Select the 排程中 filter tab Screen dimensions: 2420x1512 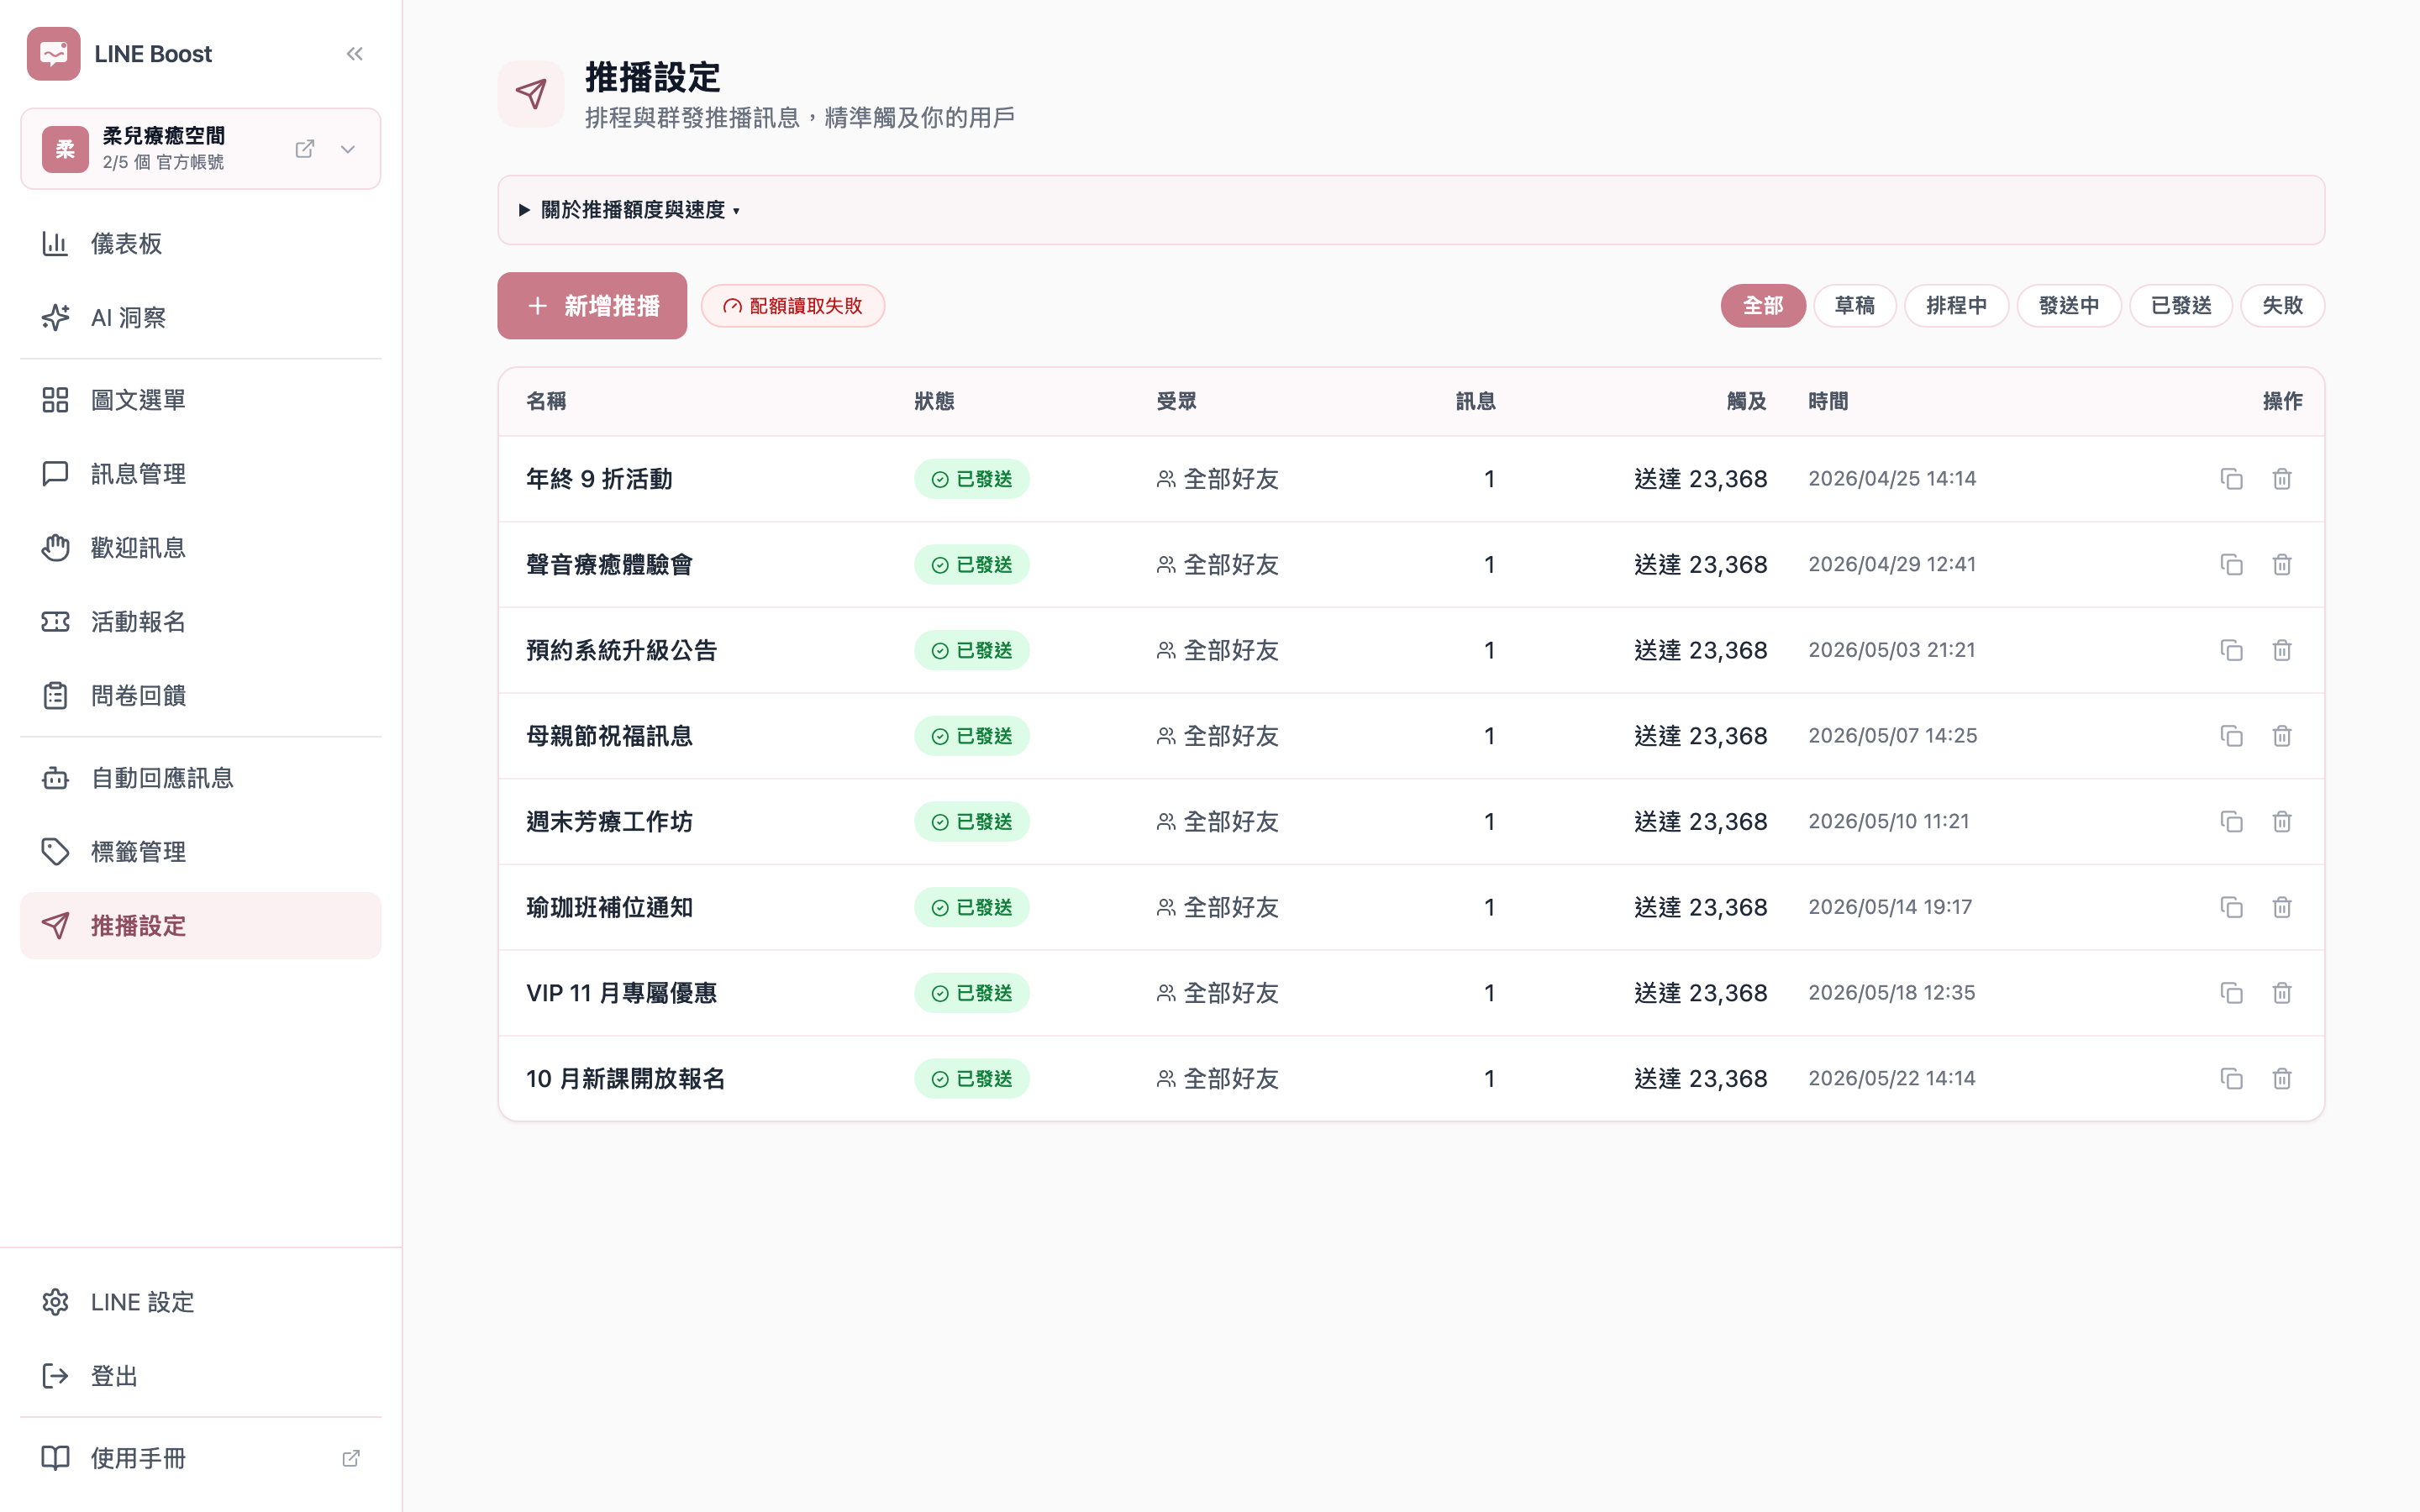[x=1957, y=306]
